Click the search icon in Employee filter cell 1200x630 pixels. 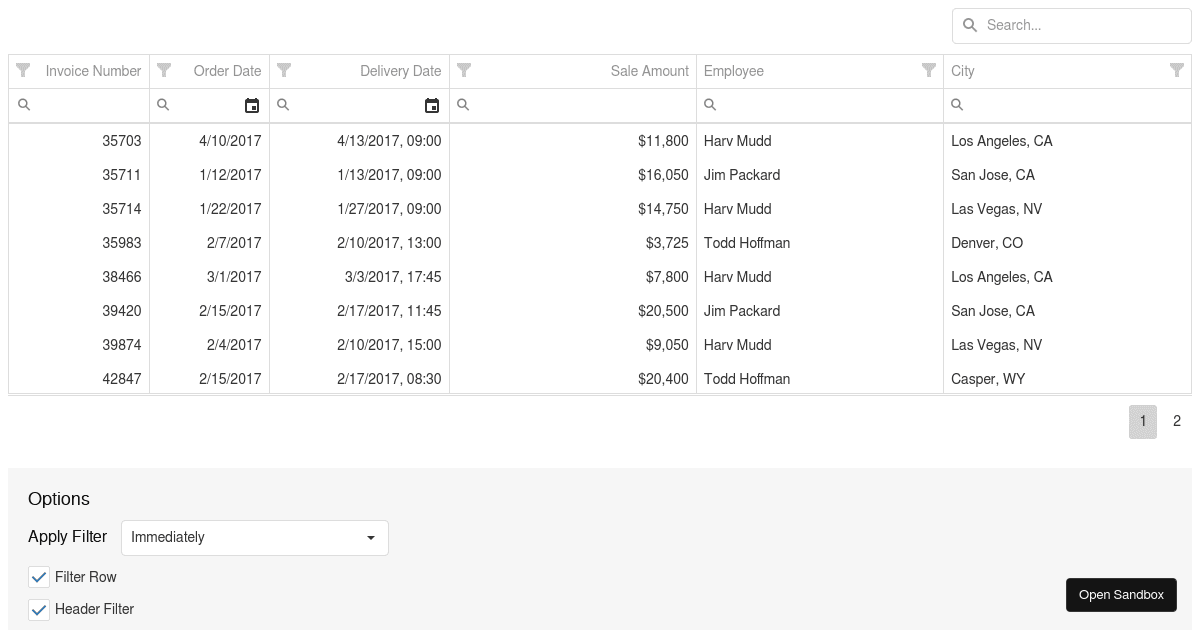coord(710,104)
